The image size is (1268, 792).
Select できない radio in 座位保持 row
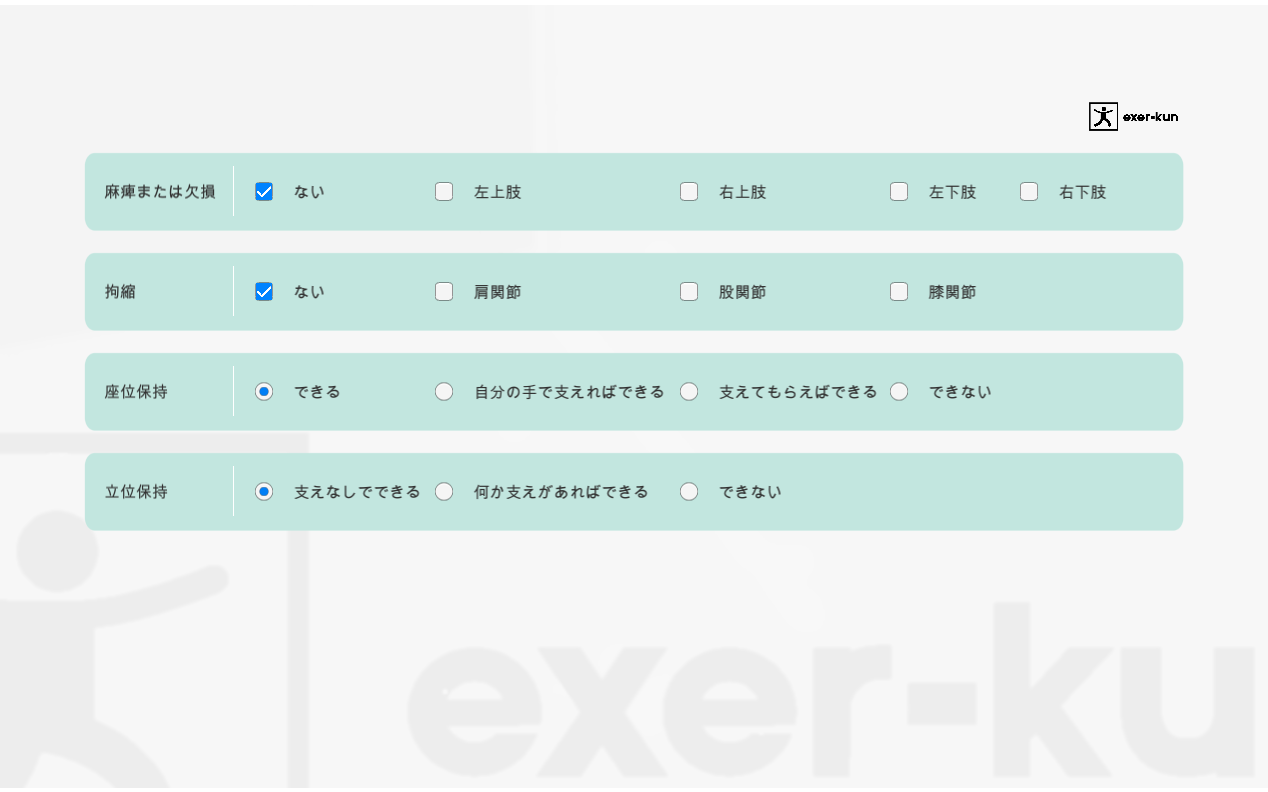(899, 392)
